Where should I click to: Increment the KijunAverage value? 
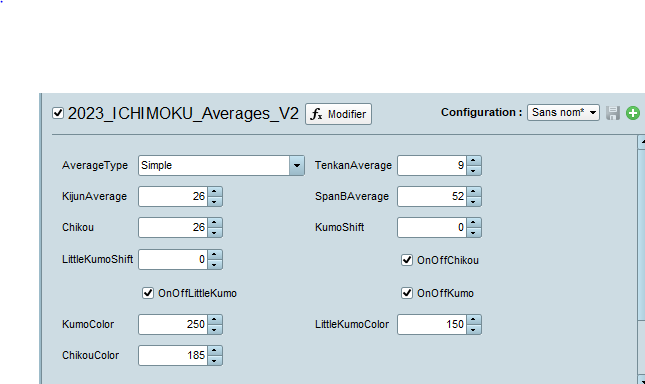coord(214,192)
